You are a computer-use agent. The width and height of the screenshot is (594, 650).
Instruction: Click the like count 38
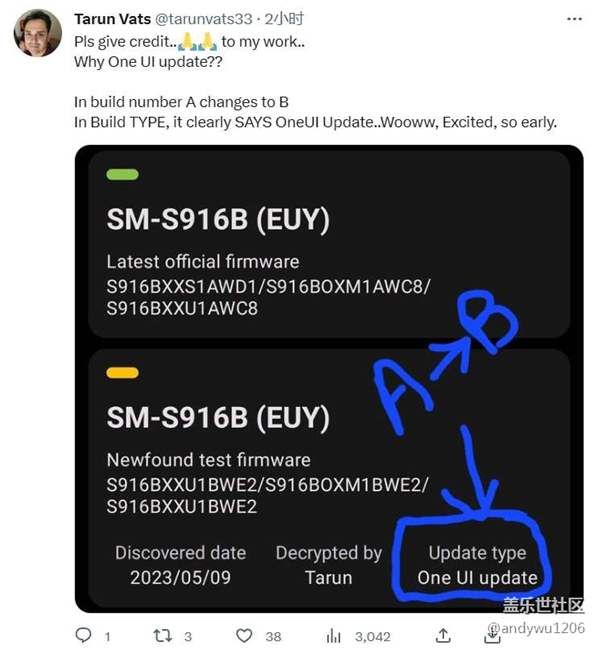coord(273,636)
